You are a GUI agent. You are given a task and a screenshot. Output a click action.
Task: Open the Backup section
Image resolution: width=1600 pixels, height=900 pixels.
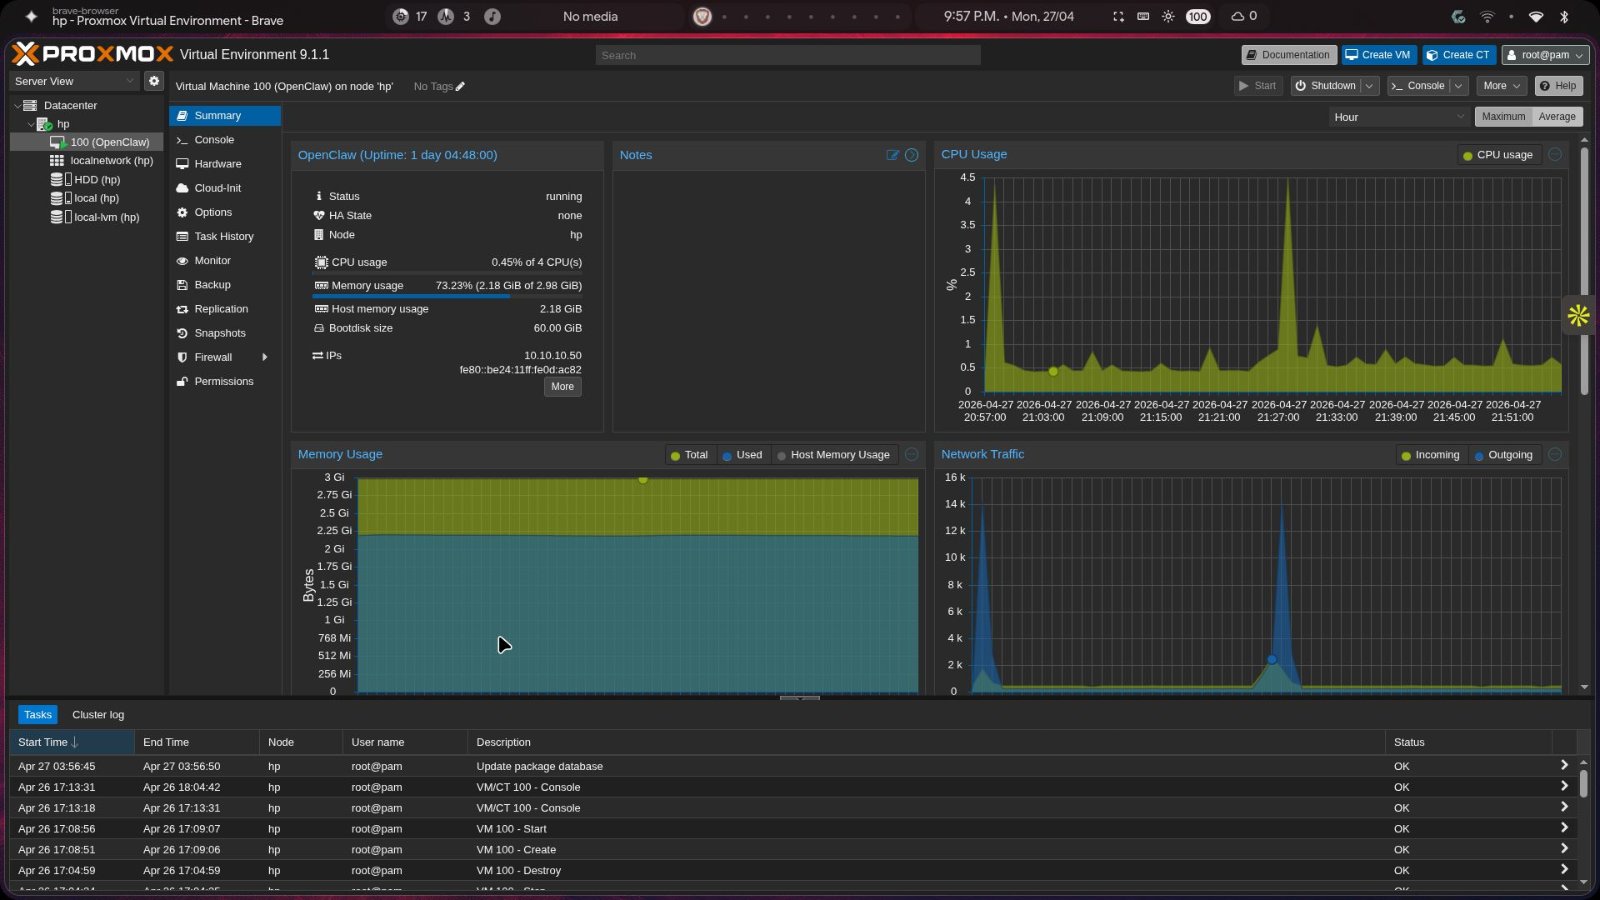click(x=225, y=285)
